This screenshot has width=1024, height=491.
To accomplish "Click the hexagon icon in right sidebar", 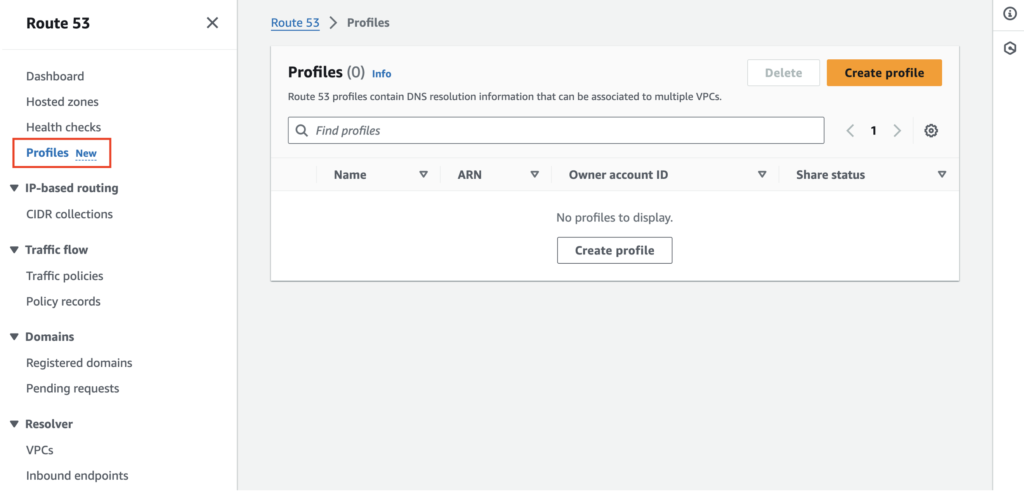I will point(1009,48).
